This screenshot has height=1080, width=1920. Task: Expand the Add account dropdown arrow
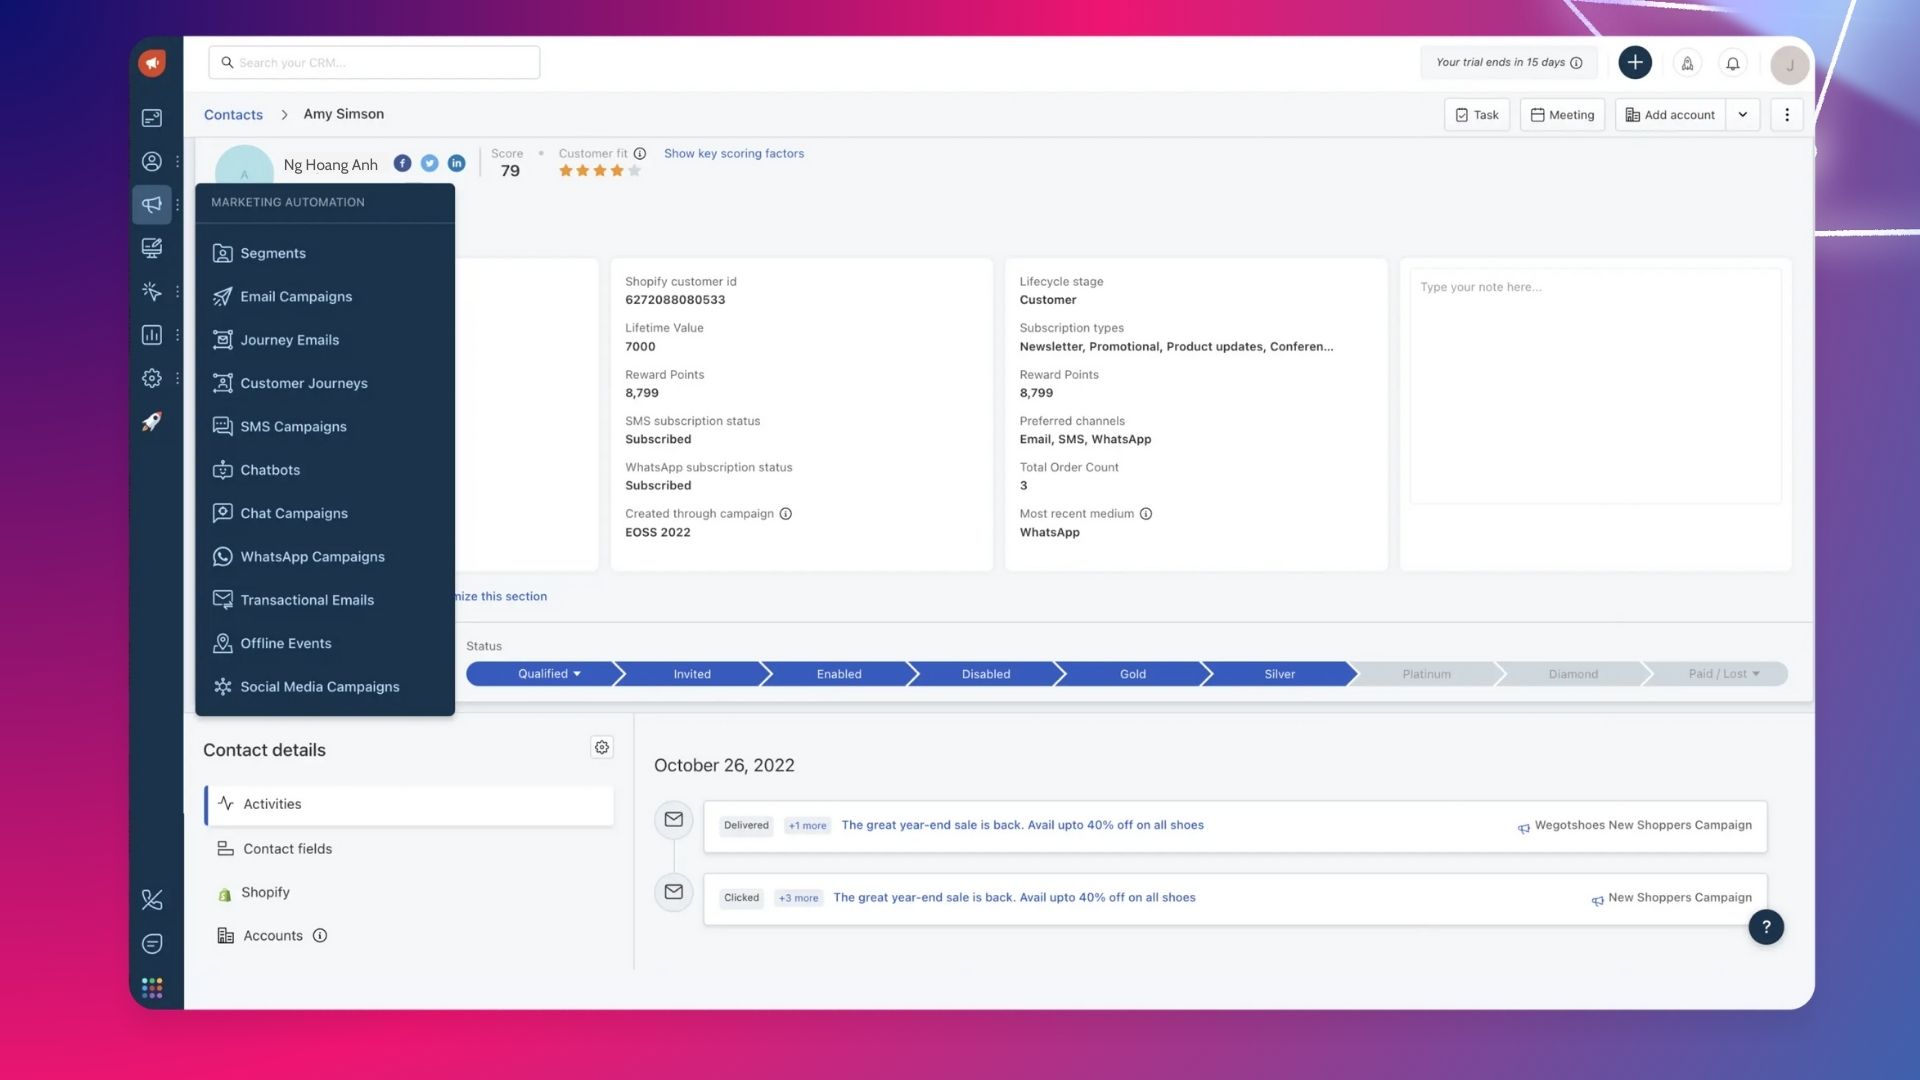point(1743,115)
